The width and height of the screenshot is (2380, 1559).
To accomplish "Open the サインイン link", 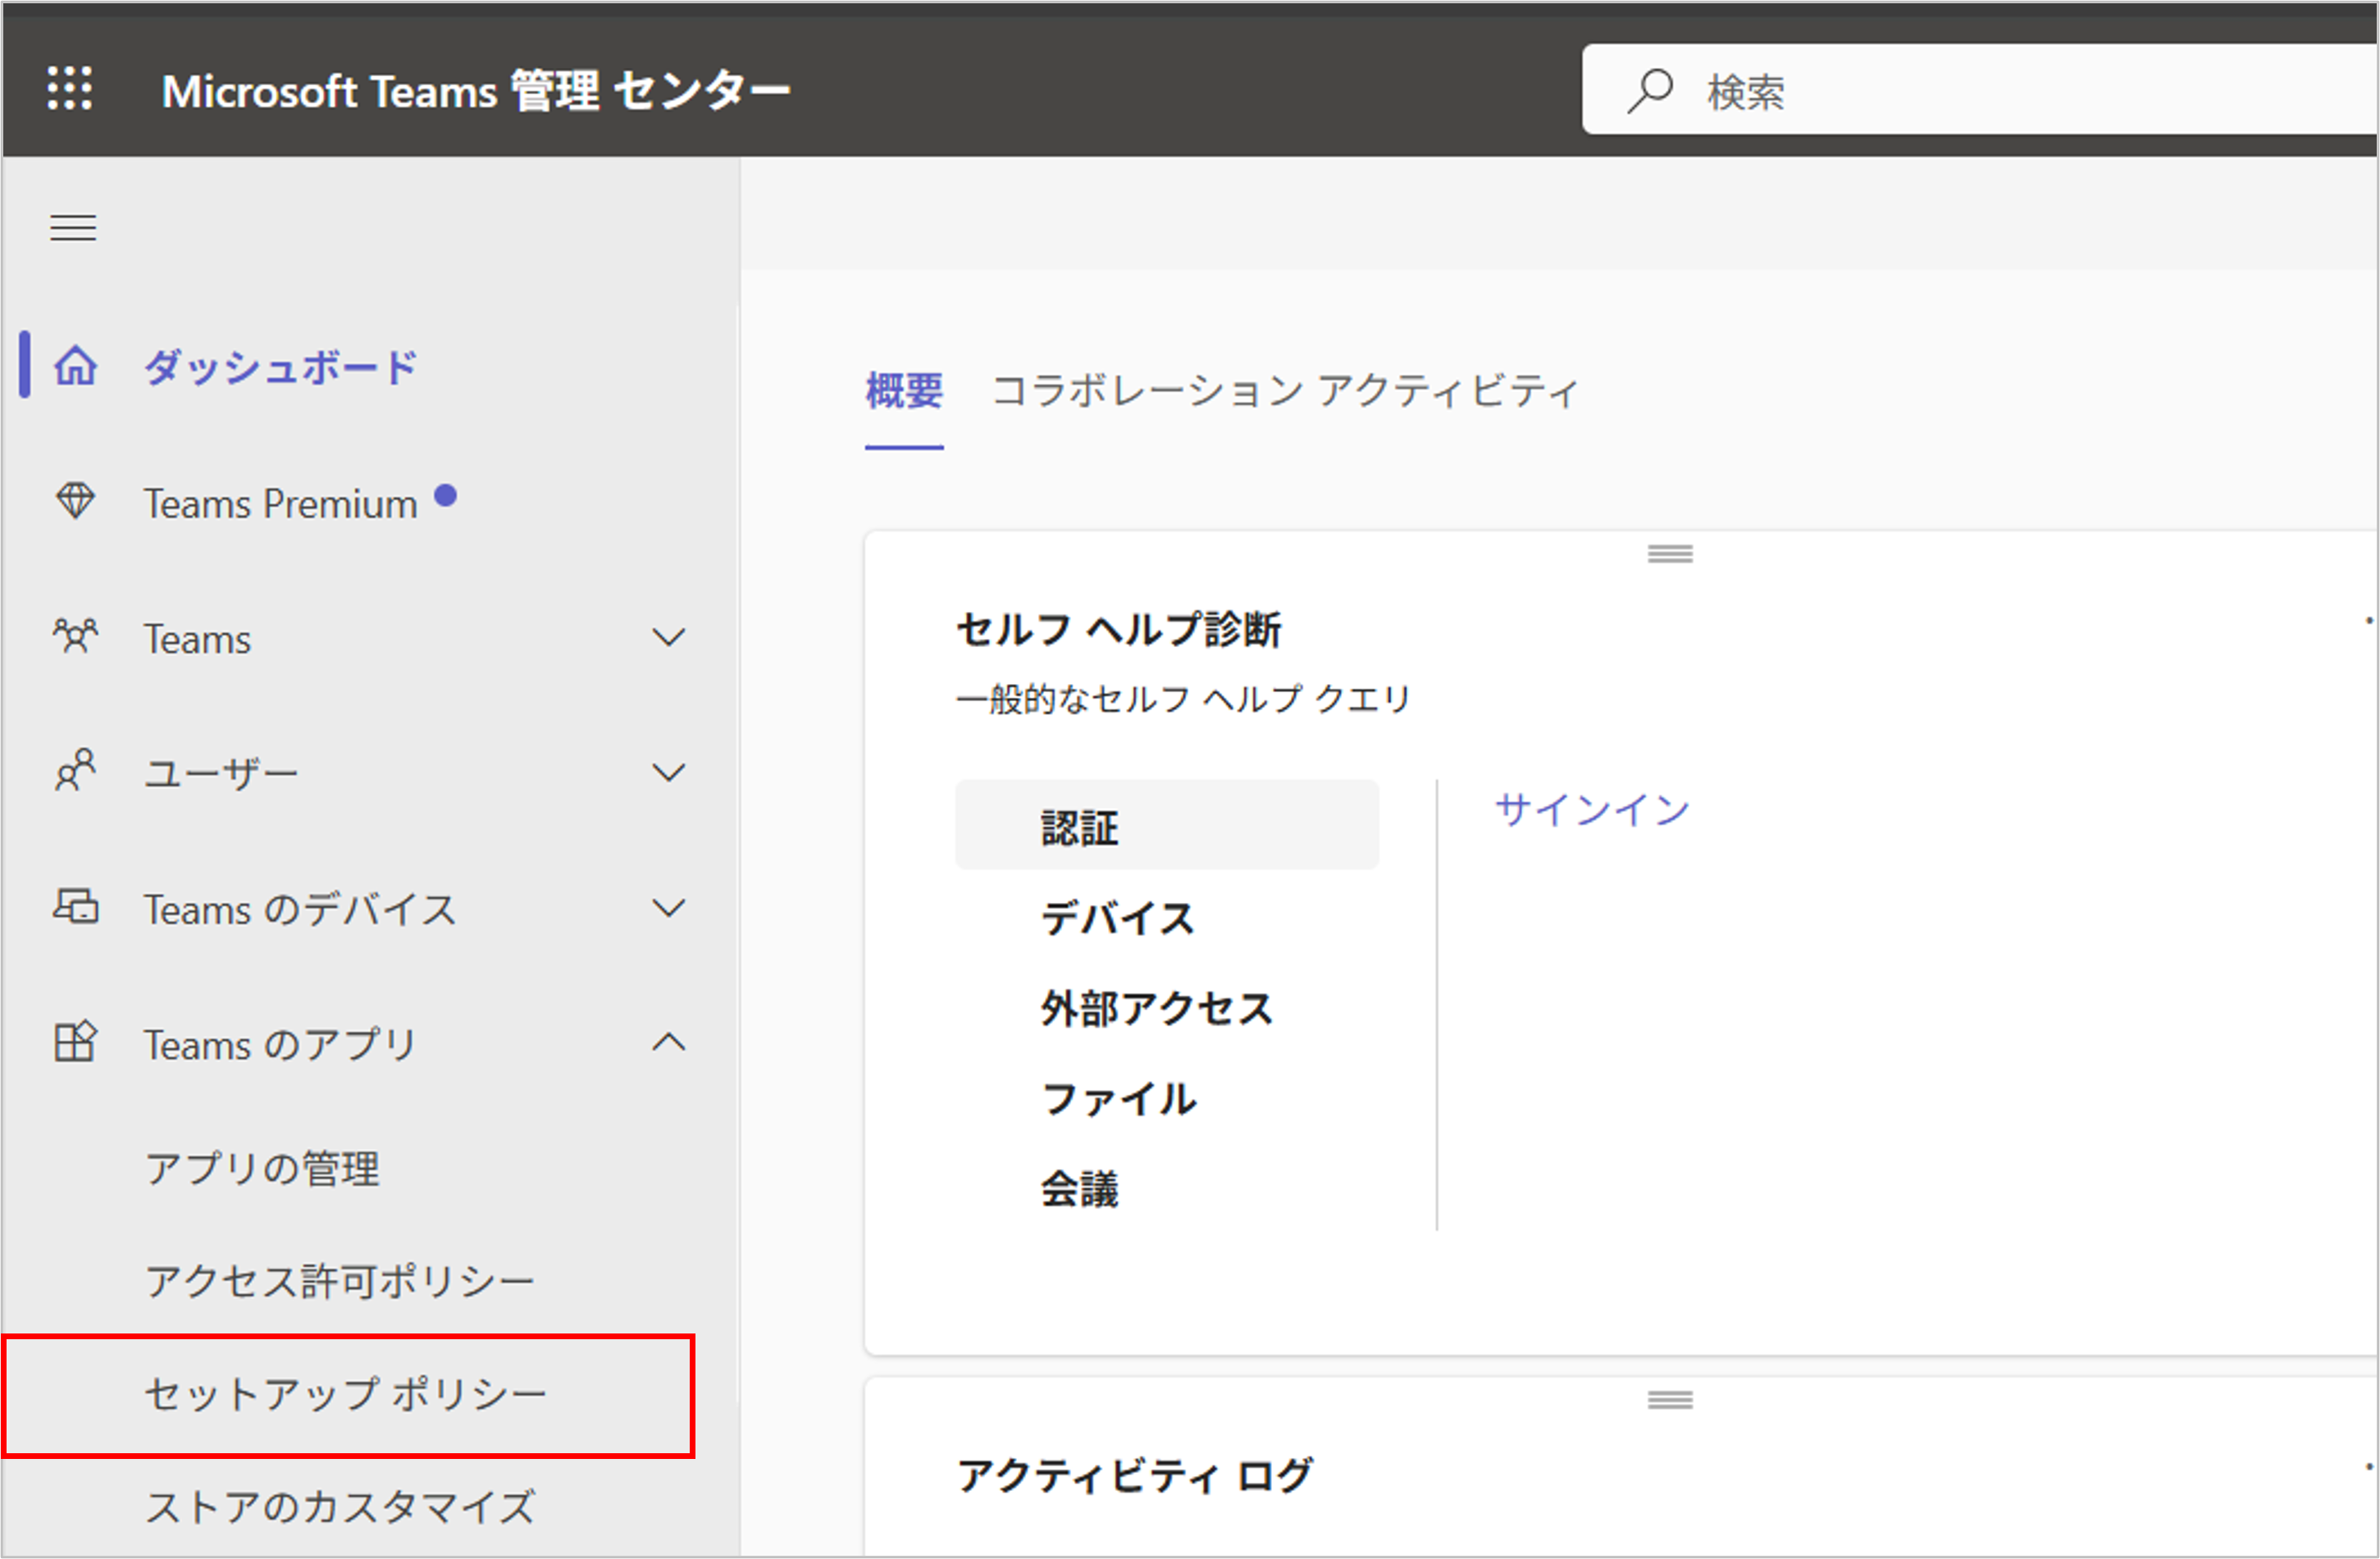I will (1591, 810).
